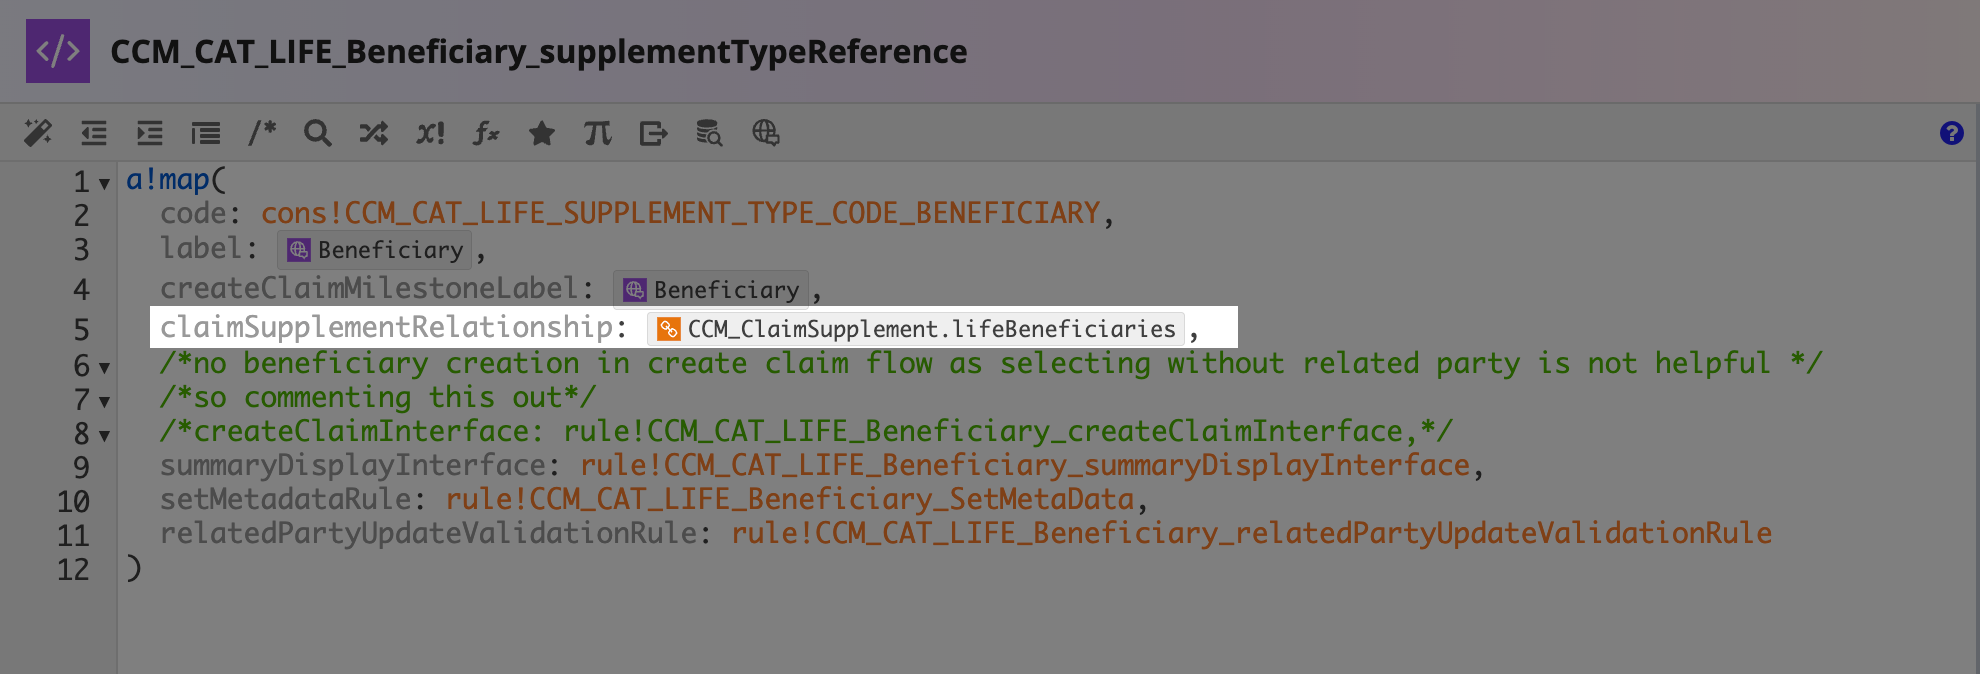The width and height of the screenshot is (1980, 674).
Task: Open search with the magnifying glass icon
Action: click(318, 133)
